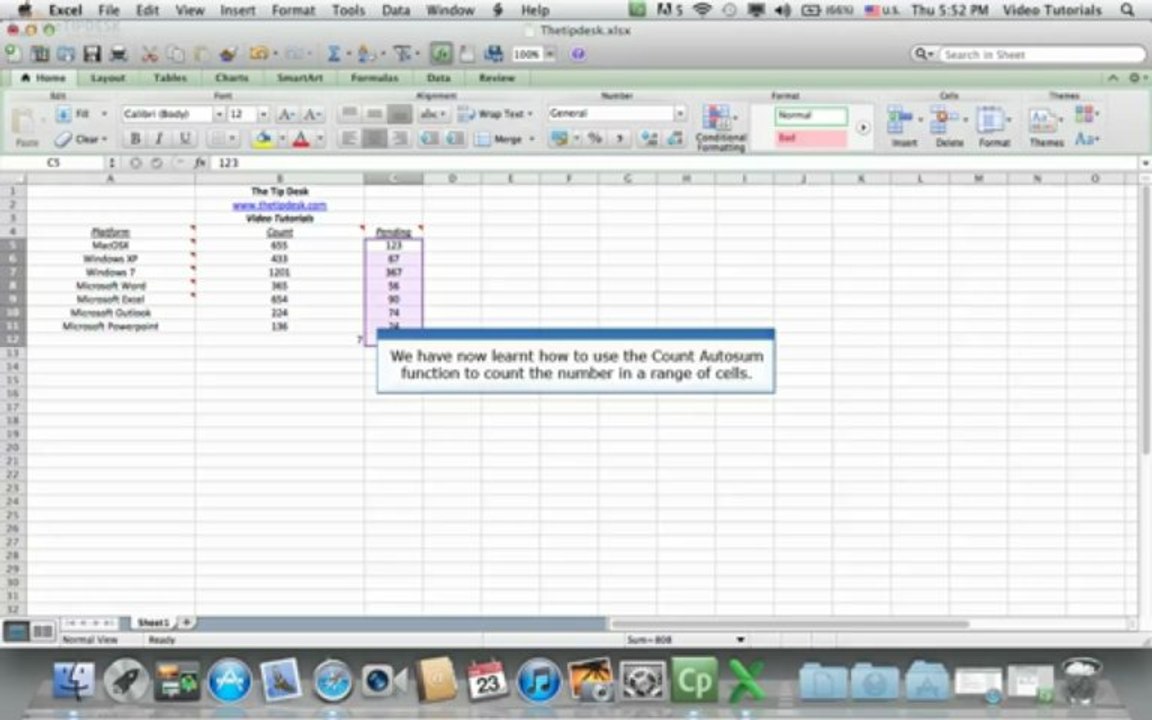Image resolution: width=1152 pixels, height=720 pixels.
Task: Click the Search in Sheet field
Action: (x=1040, y=54)
